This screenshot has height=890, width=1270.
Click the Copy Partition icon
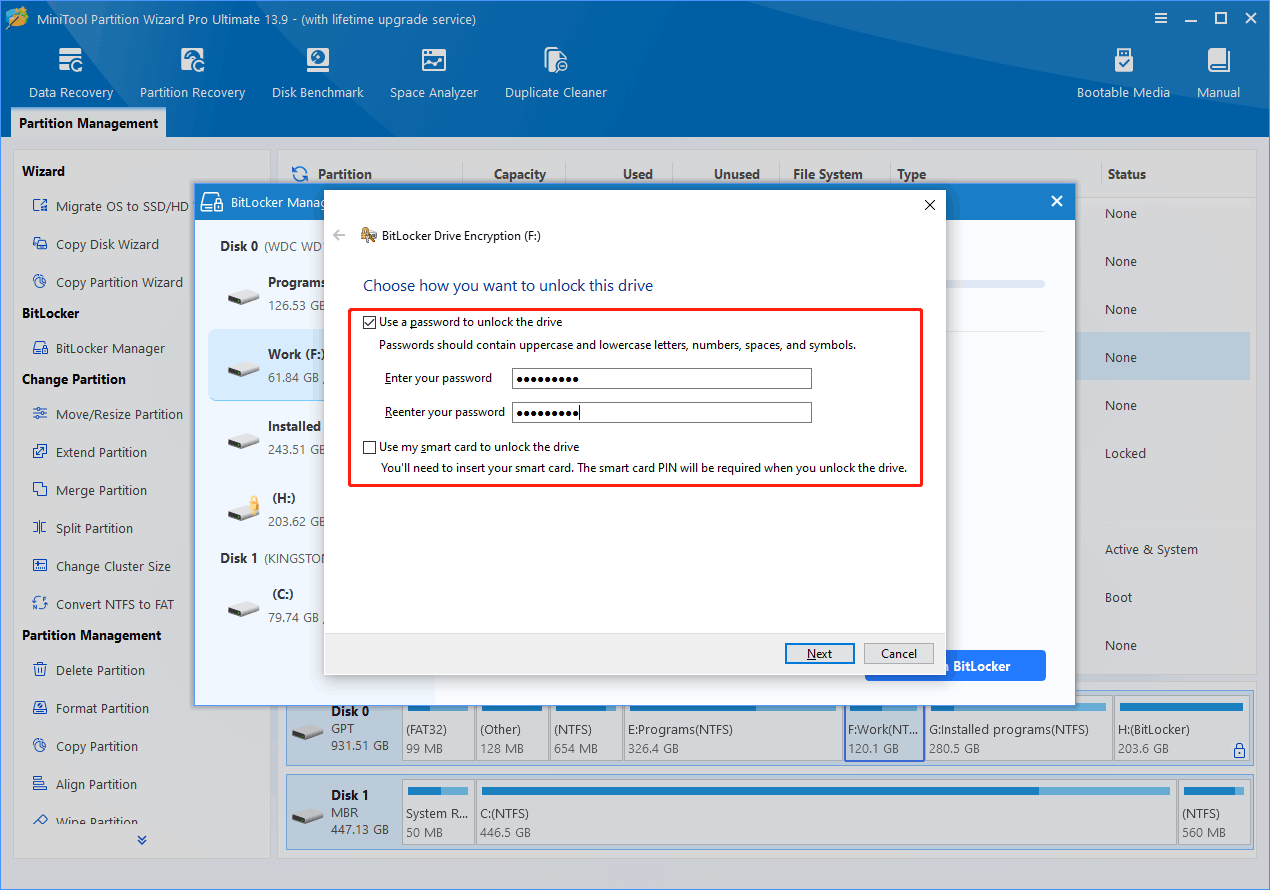[40, 746]
